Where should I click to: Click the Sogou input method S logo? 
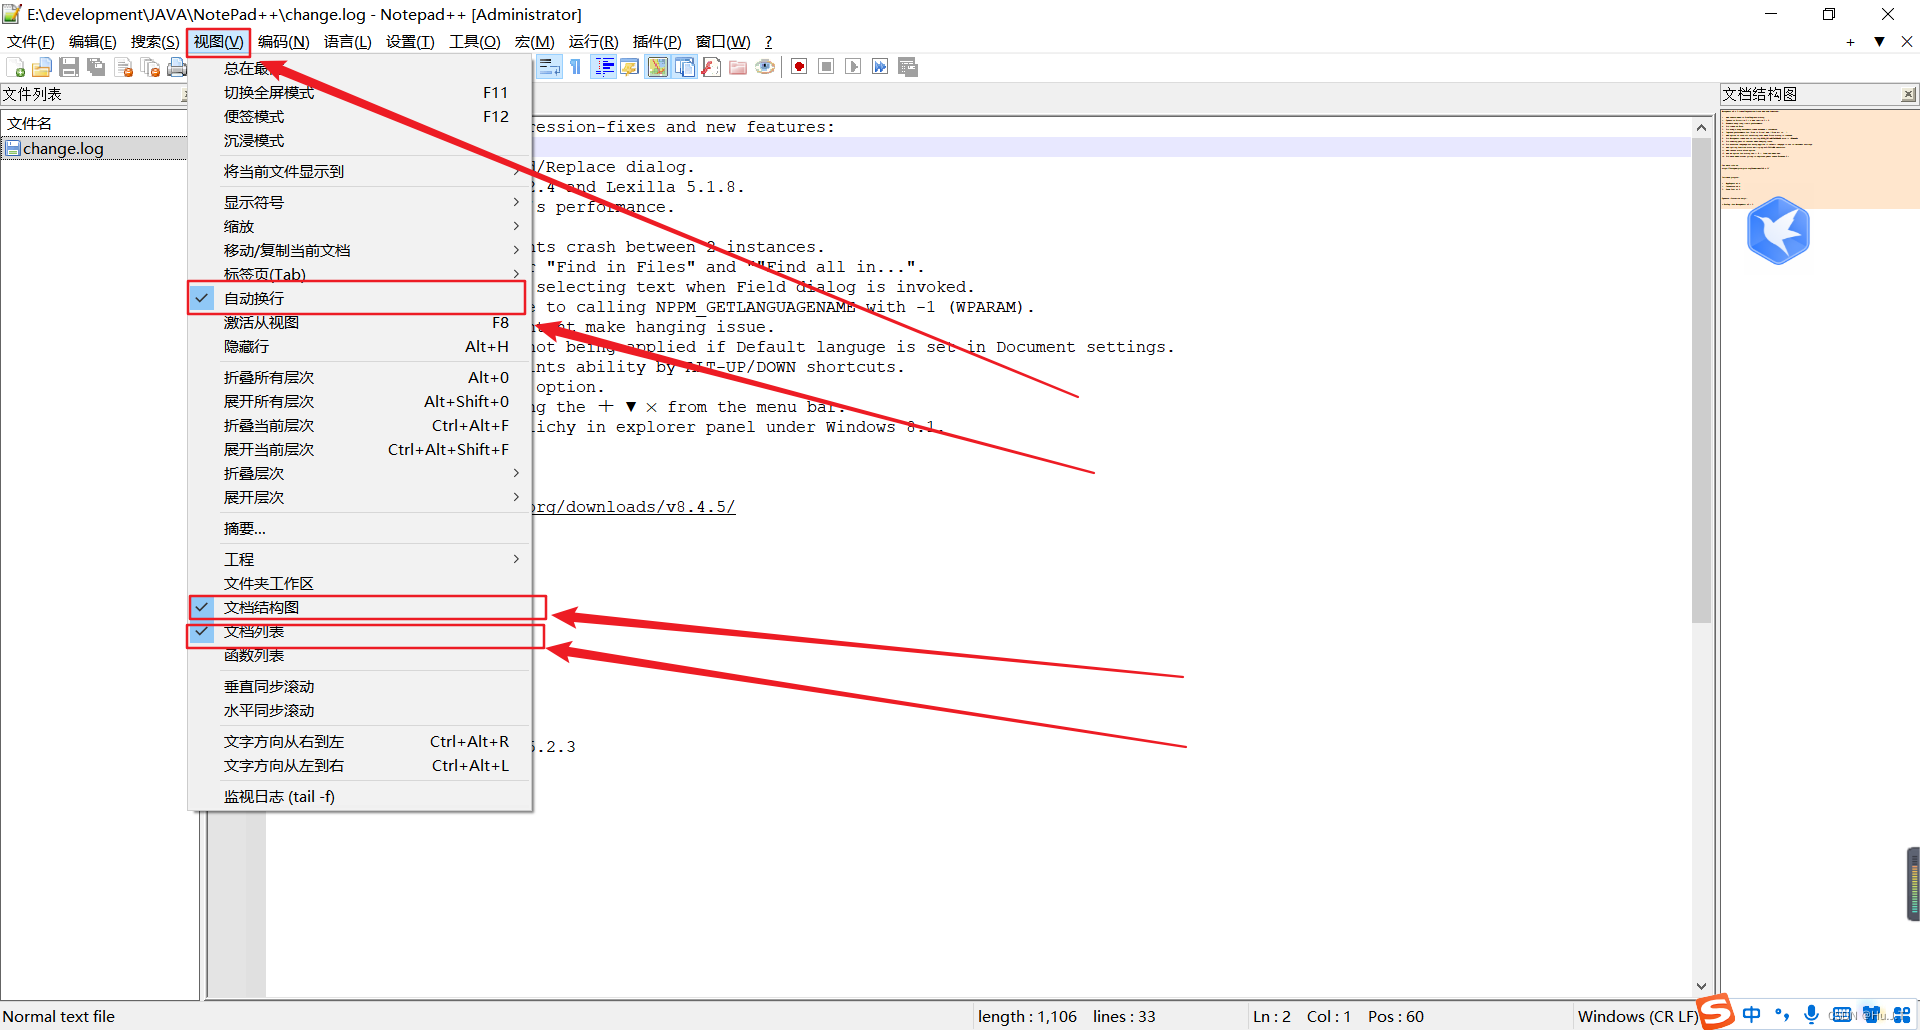click(x=1716, y=1012)
